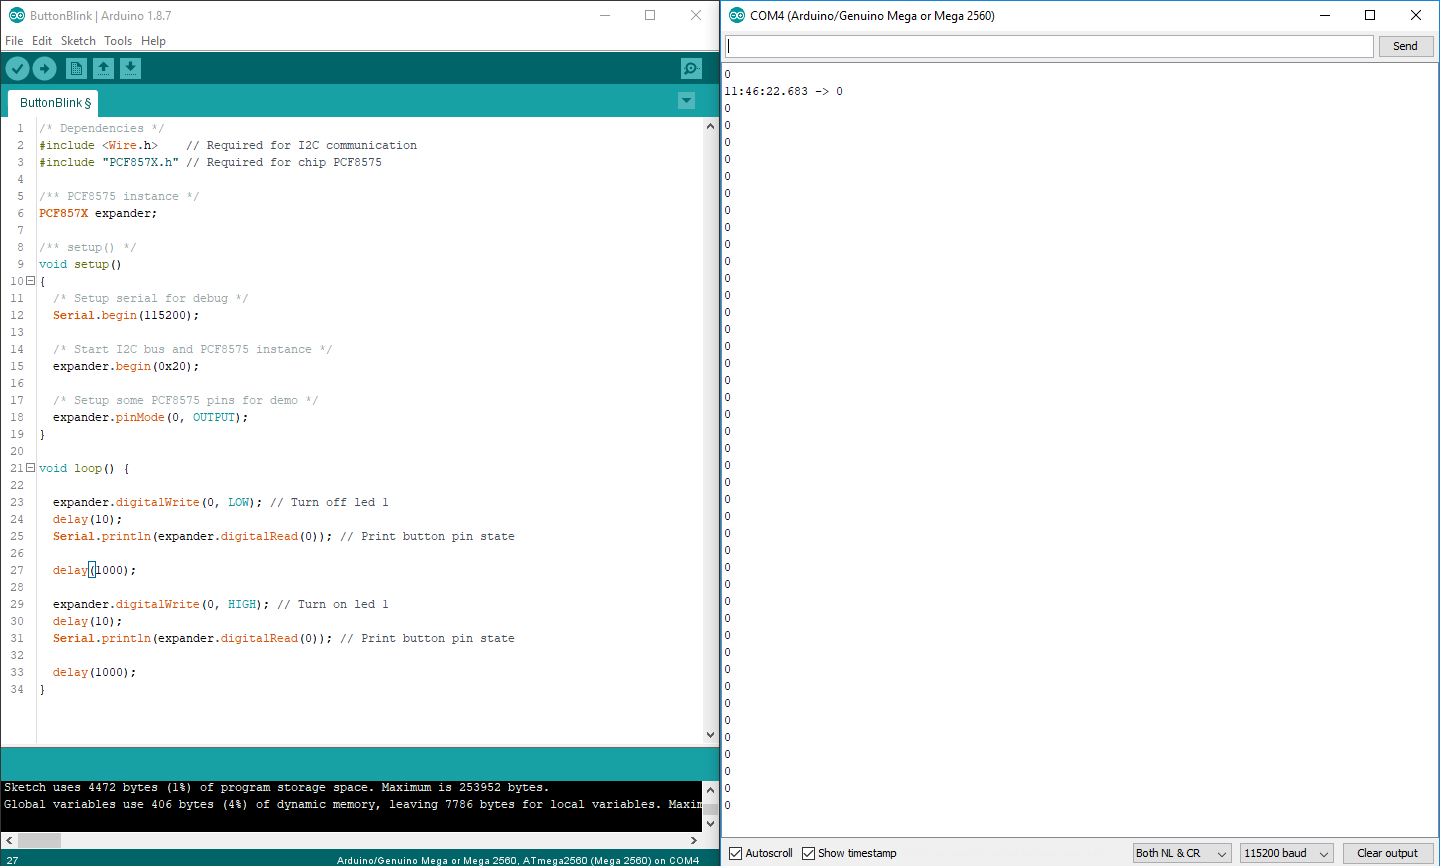Collapse the loop() code fold marker

point(30,468)
